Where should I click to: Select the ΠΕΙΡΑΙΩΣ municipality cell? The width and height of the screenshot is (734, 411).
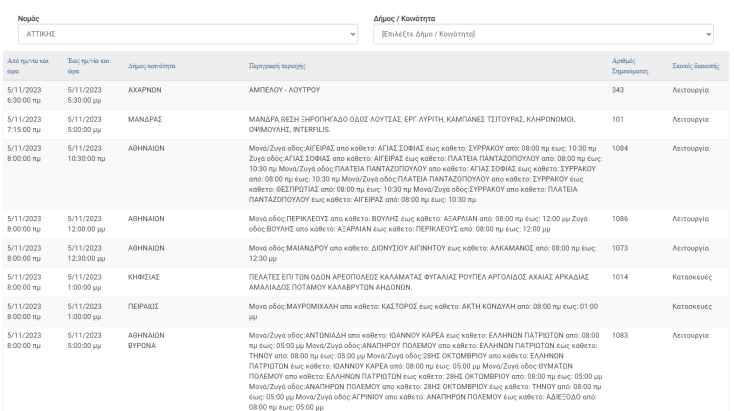(145, 306)
